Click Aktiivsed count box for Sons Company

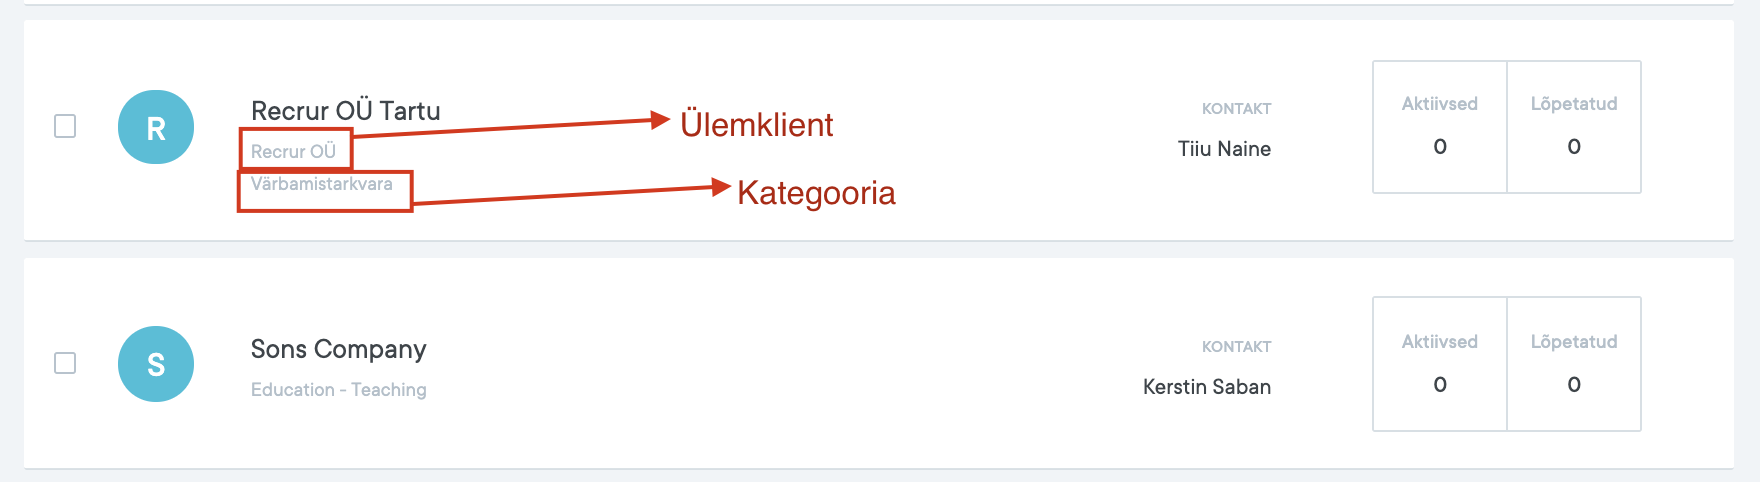tap(1439, 364)
